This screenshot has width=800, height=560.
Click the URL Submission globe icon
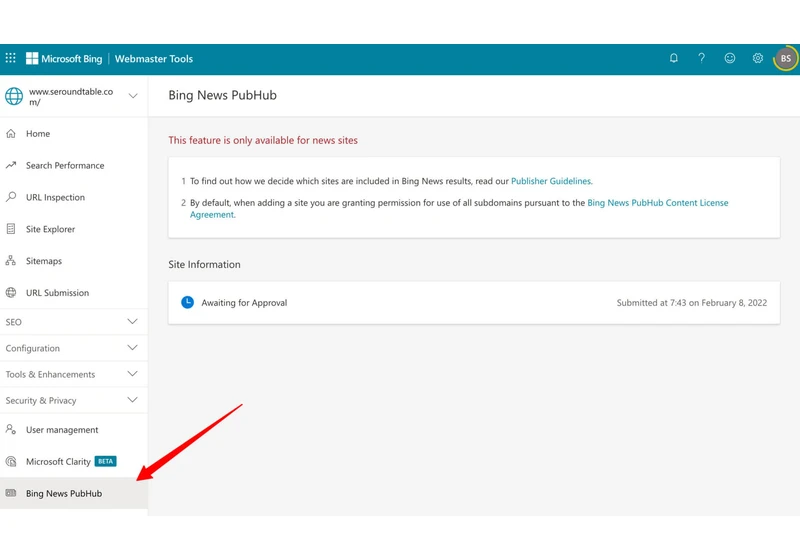(11, 292)
